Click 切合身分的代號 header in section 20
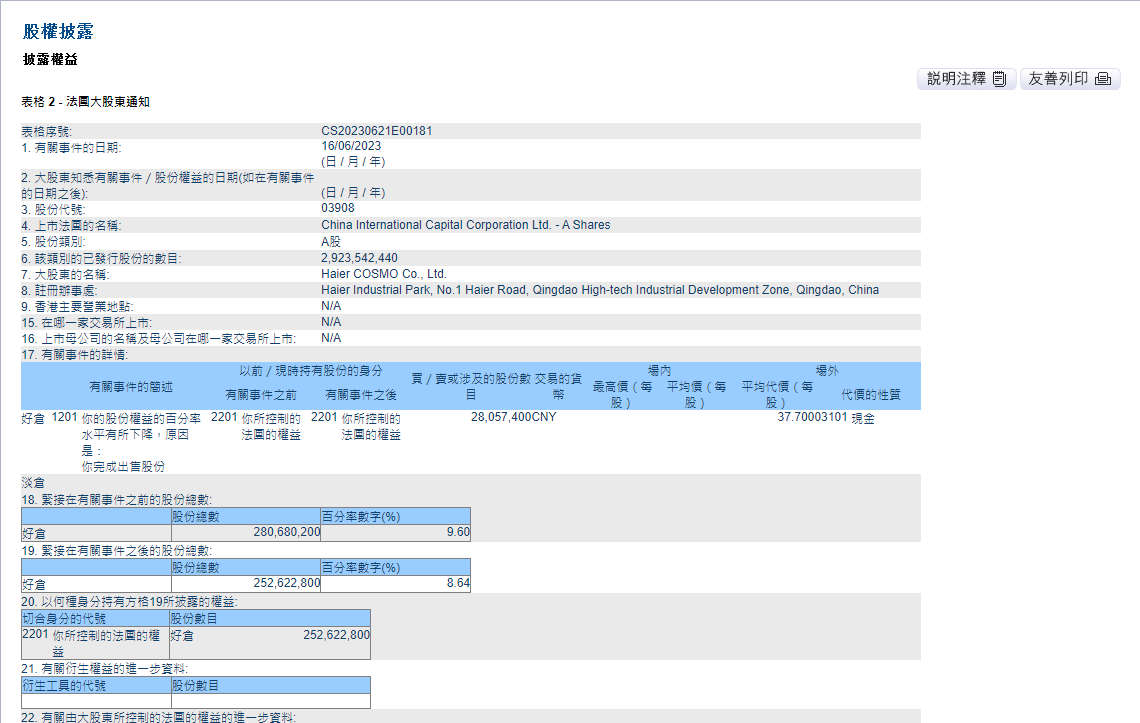 pos(95,618)
